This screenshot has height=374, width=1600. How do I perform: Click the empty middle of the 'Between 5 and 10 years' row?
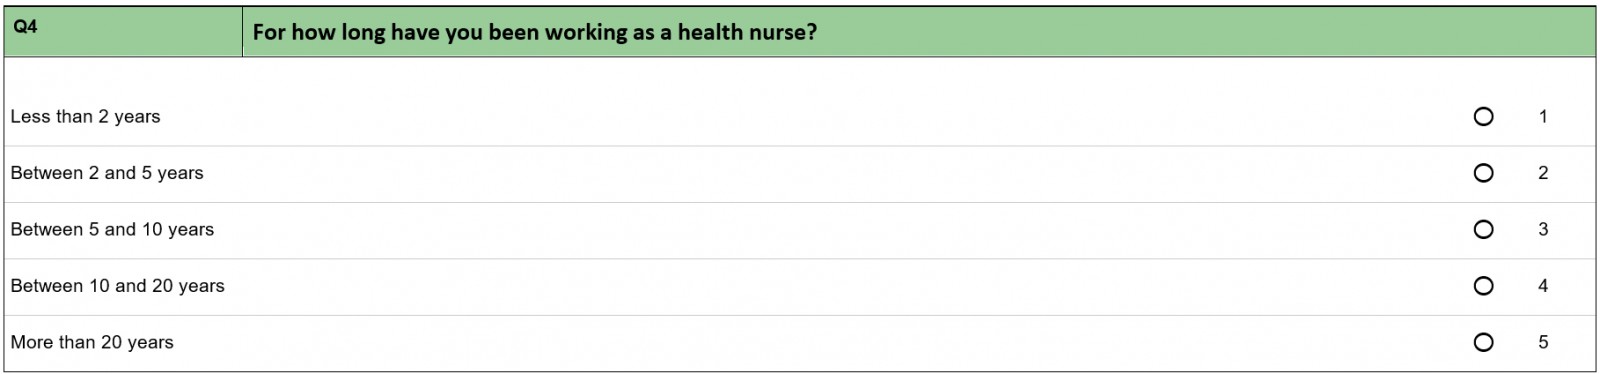[840, 230]
